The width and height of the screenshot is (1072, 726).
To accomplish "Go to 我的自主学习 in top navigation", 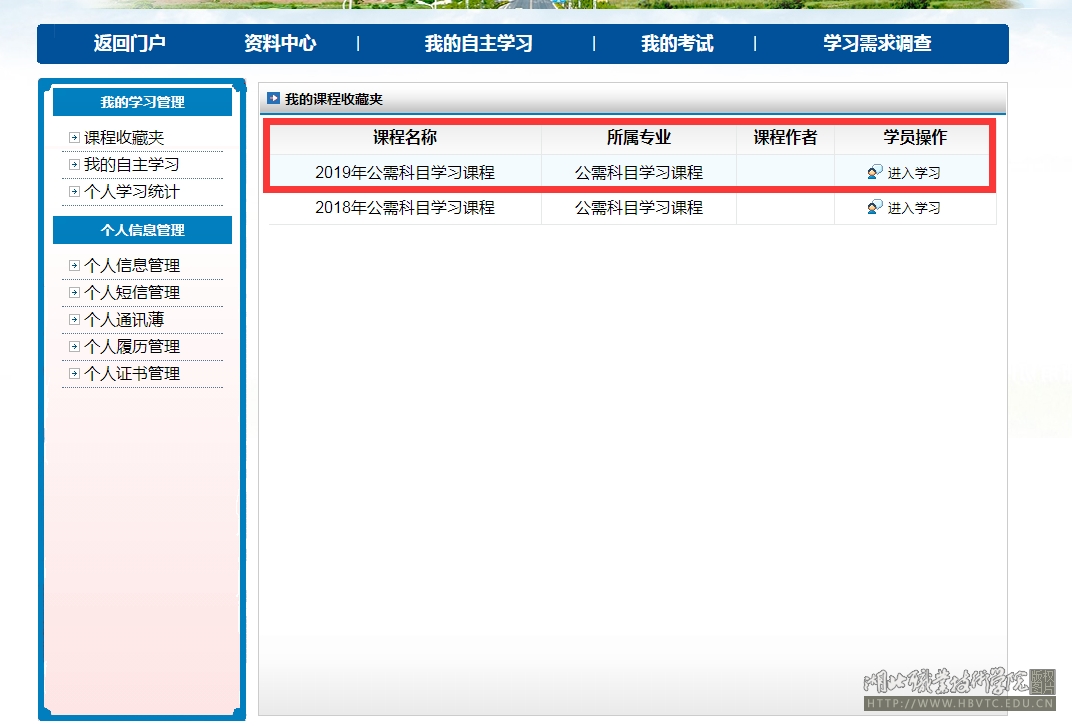I will [x=478, y=44].
